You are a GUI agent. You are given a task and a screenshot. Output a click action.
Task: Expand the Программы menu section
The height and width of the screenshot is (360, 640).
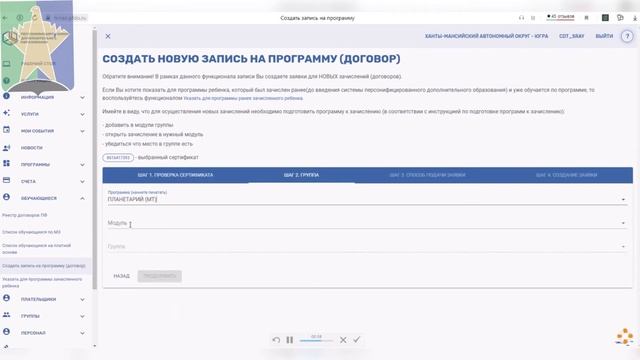82,165
